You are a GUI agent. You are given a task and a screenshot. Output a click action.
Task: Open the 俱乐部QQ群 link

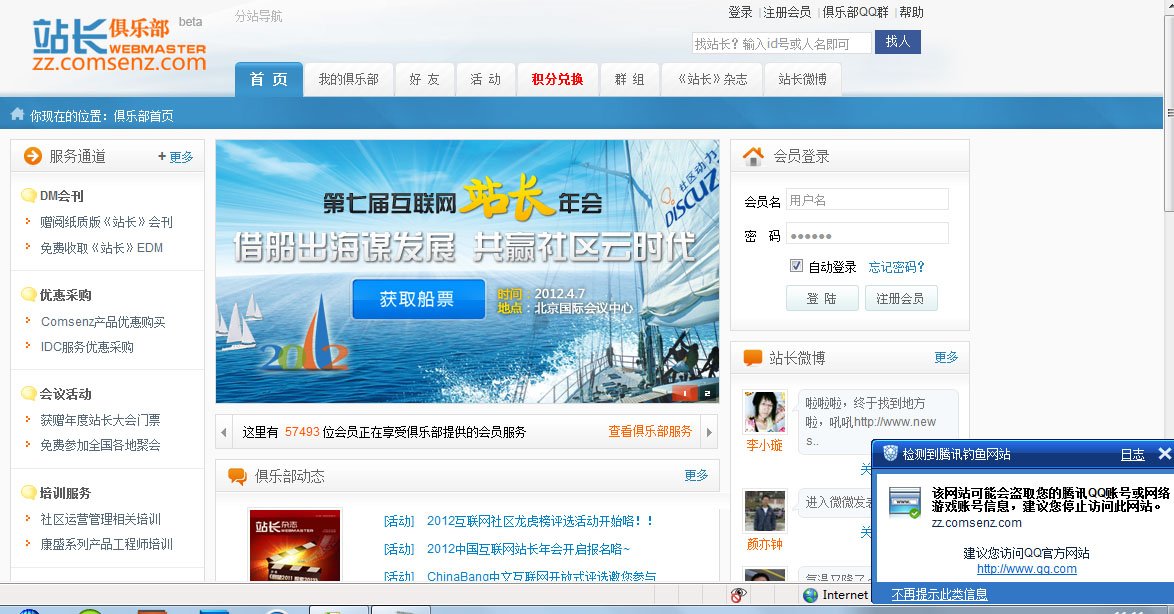855,12
